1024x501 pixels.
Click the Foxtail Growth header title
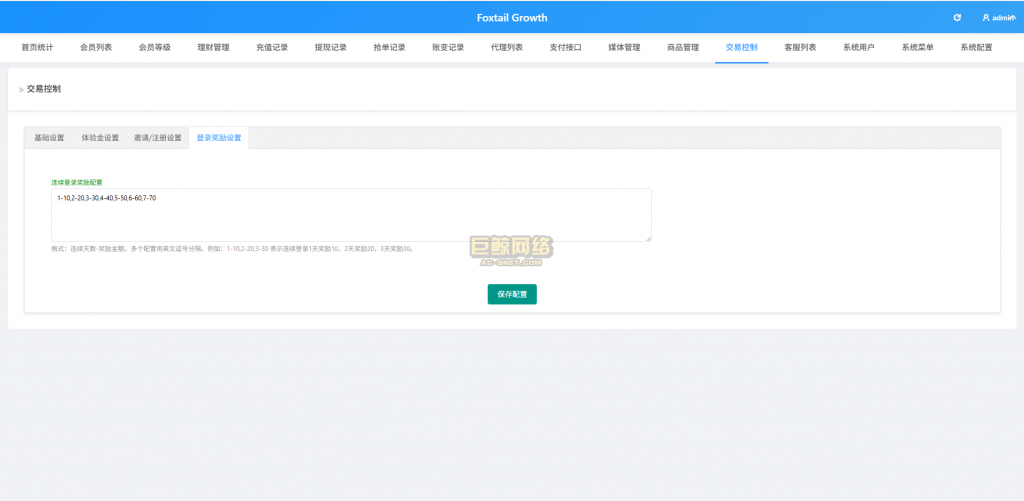click(x=512, y=18)
